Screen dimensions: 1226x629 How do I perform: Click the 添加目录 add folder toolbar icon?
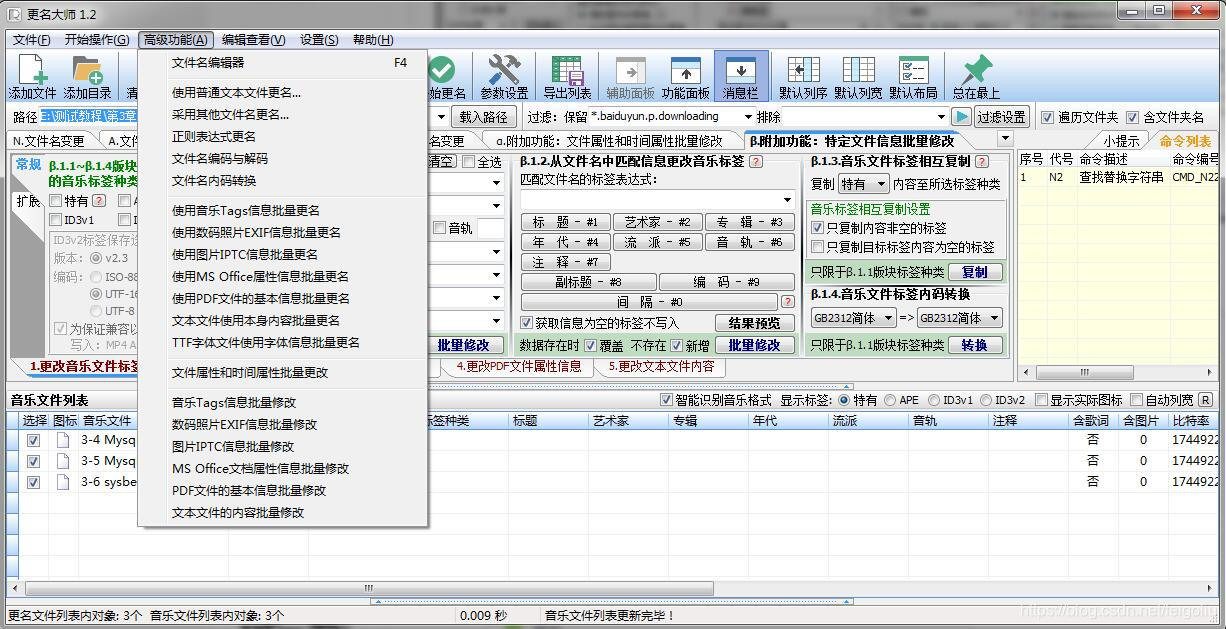88,77
